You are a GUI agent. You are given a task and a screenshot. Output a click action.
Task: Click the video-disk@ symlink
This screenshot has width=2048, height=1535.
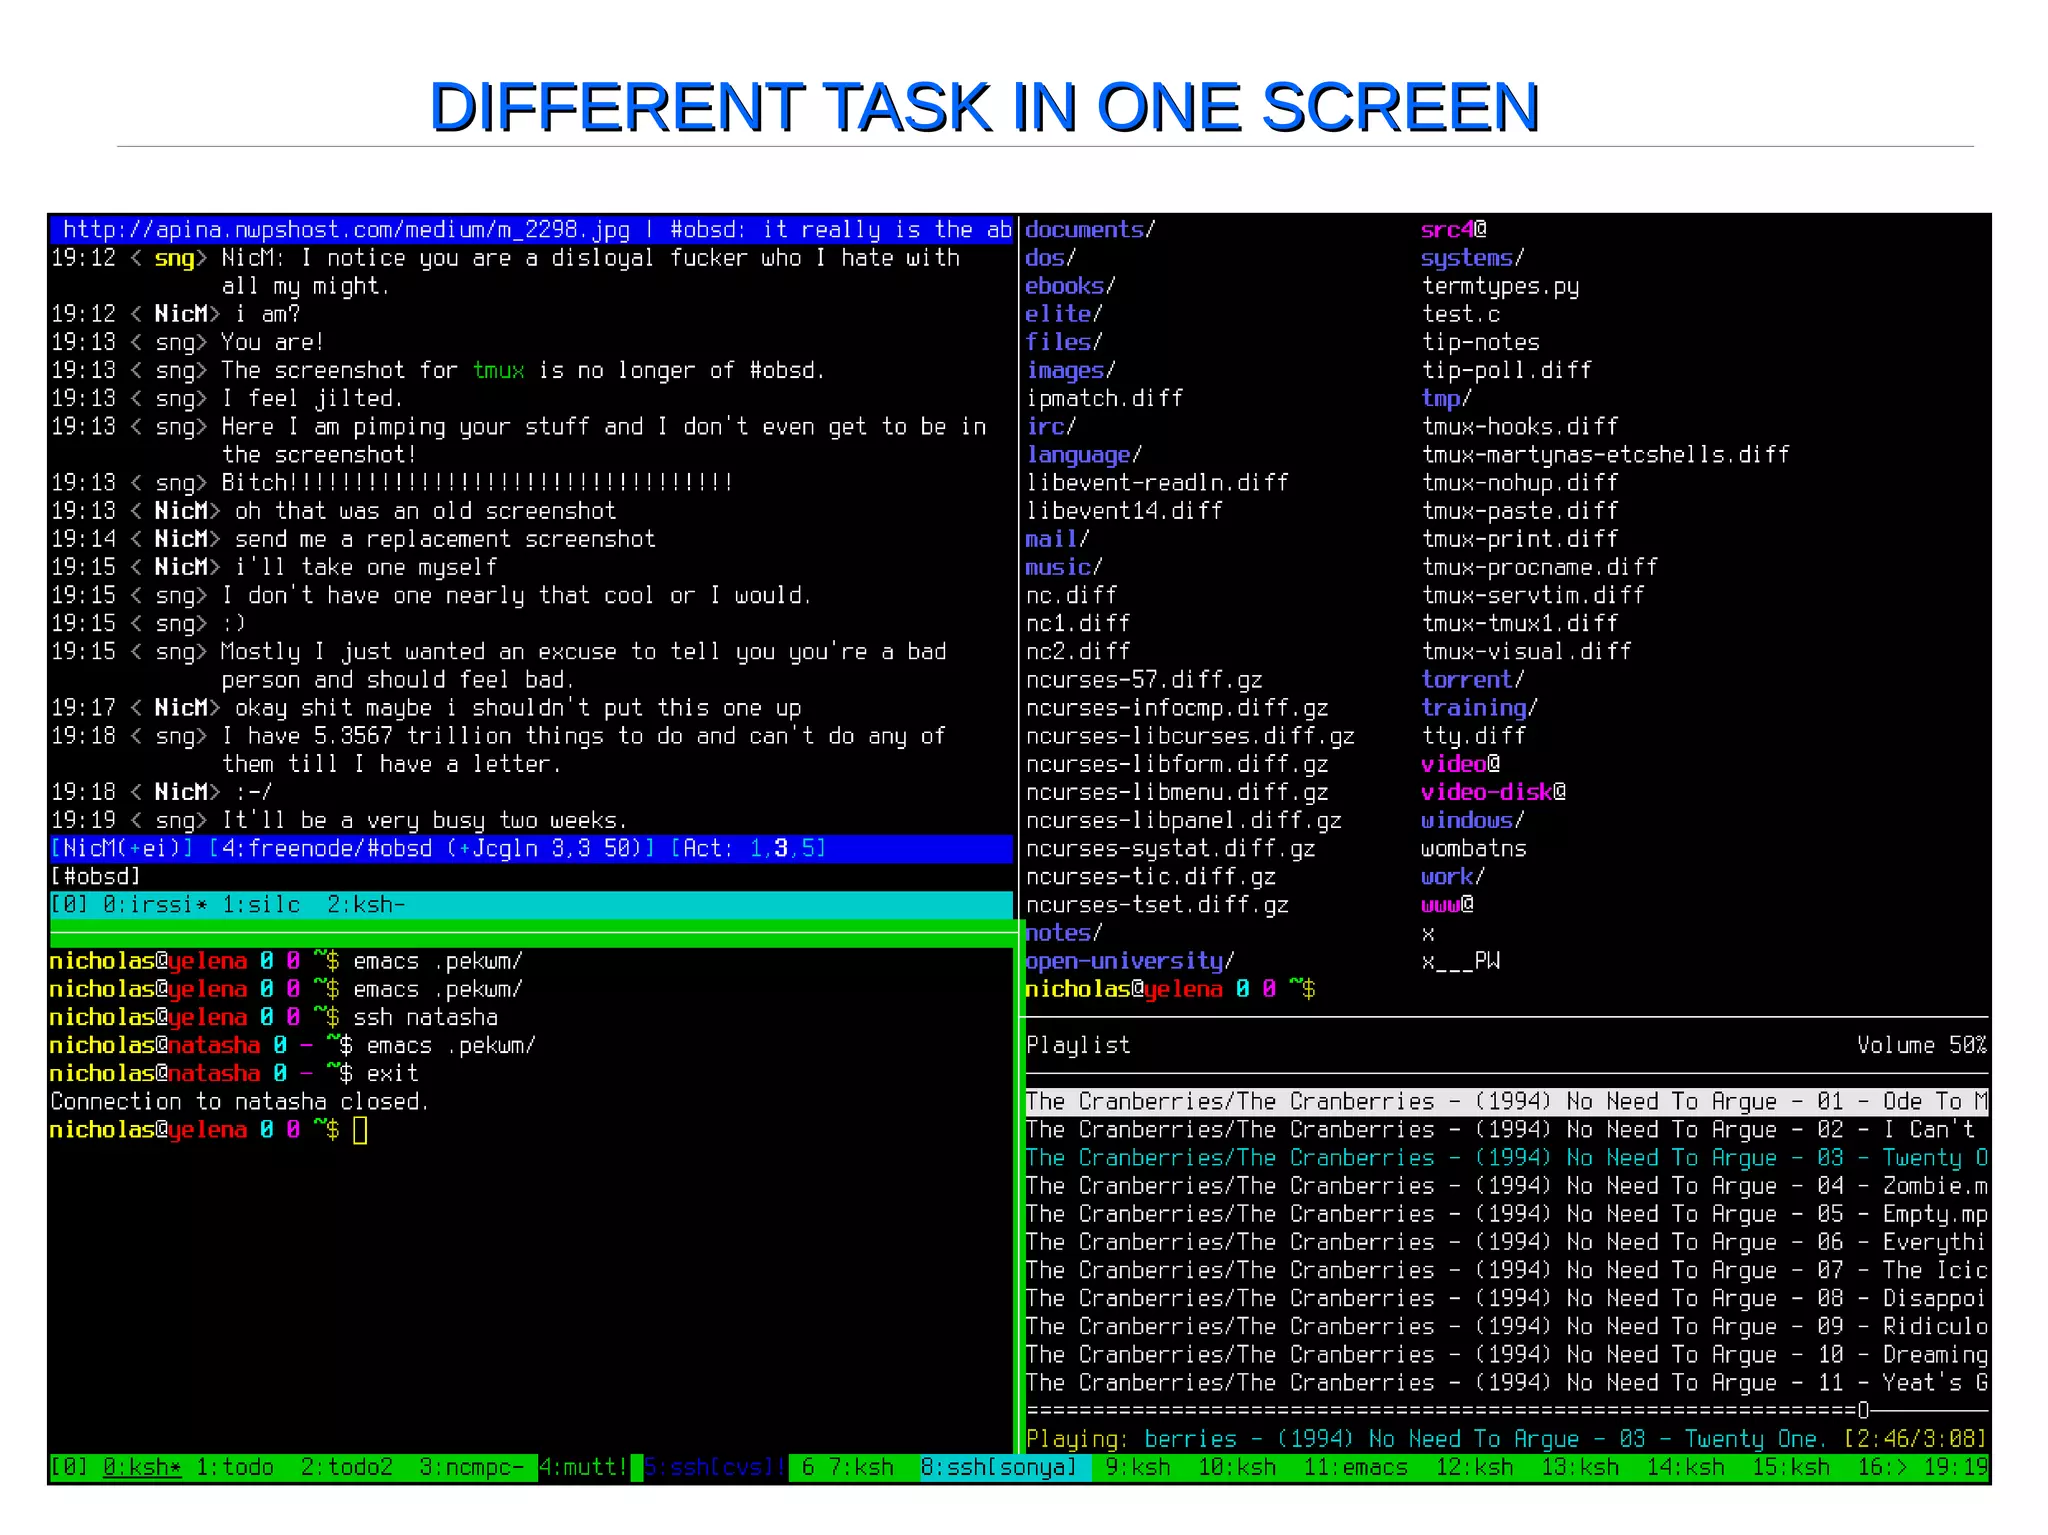tap(1494, 793)
